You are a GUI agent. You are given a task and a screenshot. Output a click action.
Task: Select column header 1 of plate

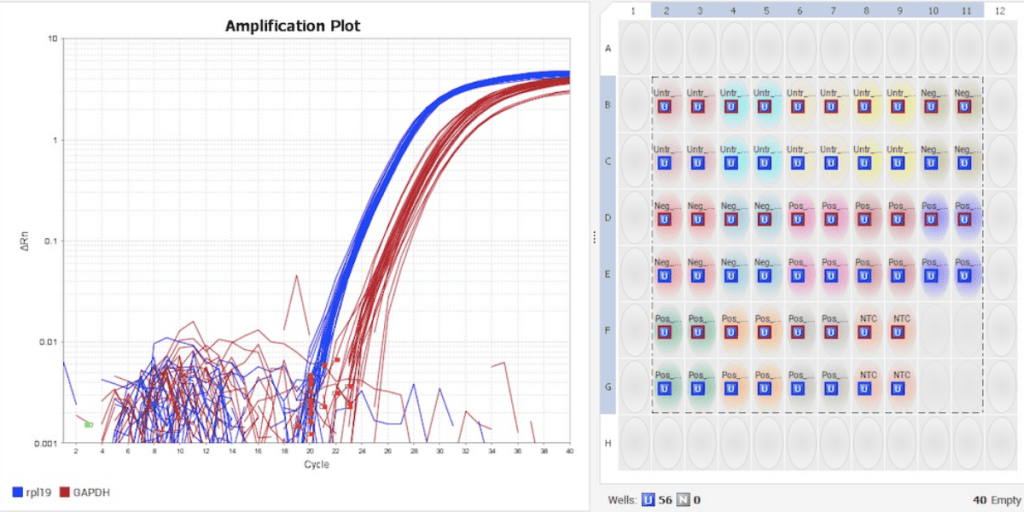pyautogui.click(x=634, y=10)
